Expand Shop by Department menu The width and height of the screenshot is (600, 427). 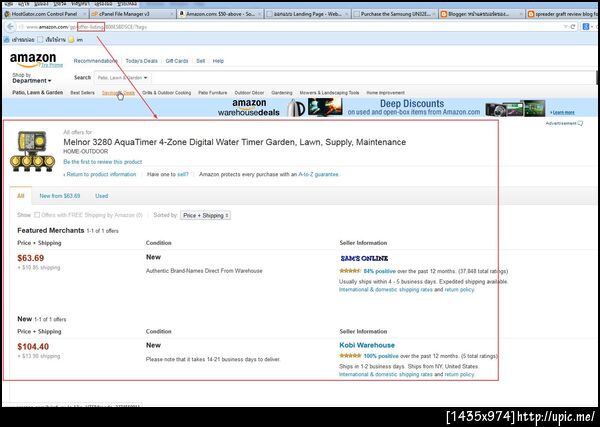point(31,78)
